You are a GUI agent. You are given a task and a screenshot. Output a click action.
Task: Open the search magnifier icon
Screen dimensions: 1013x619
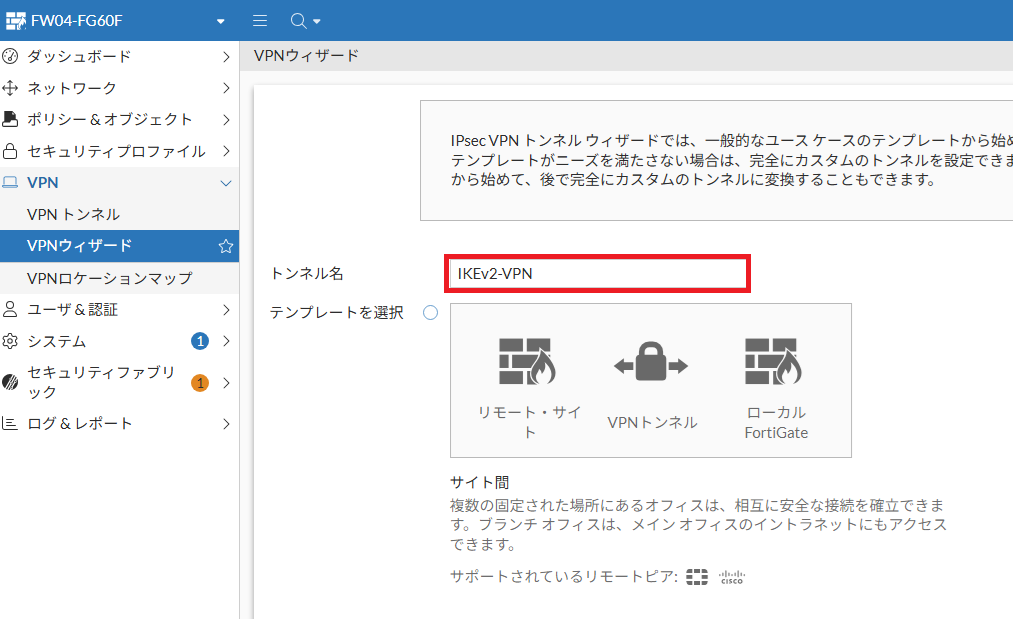[x=298, y=21]
